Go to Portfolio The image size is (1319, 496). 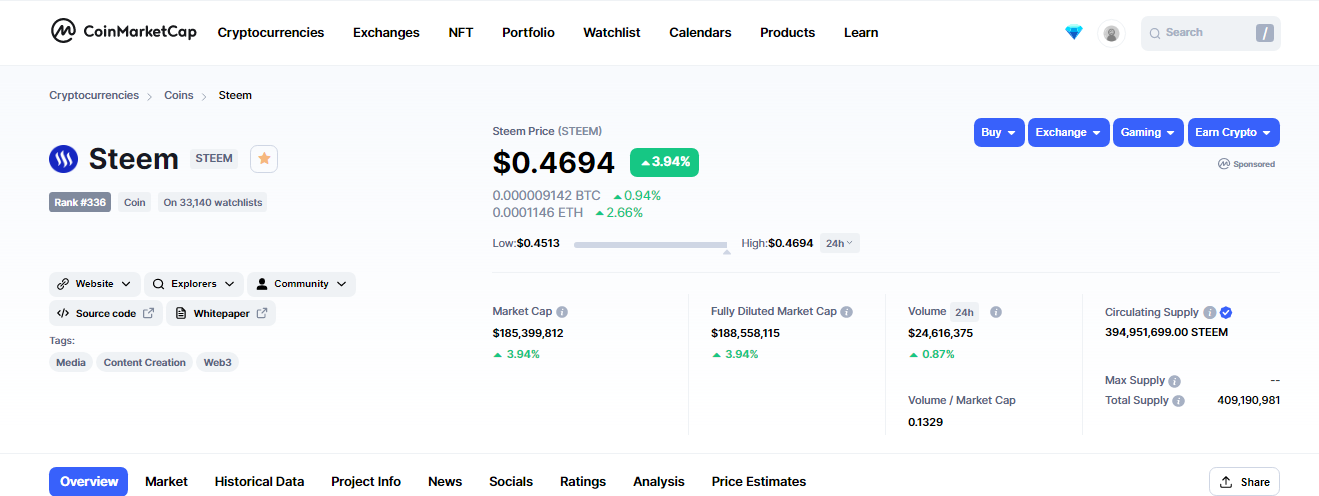pos(529,33)
